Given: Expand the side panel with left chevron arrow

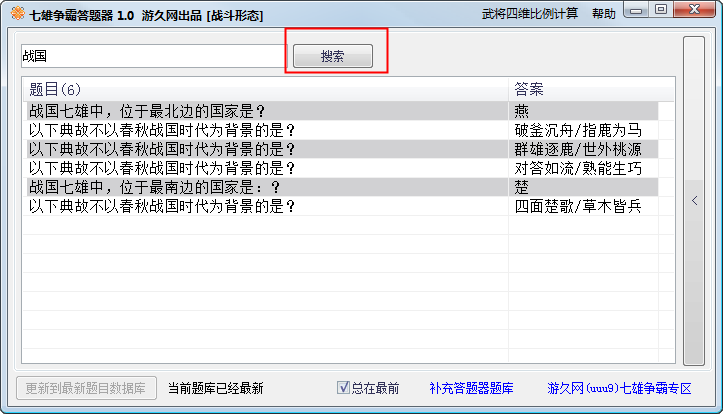Looking at the screenshot, I should pos(694,201).
